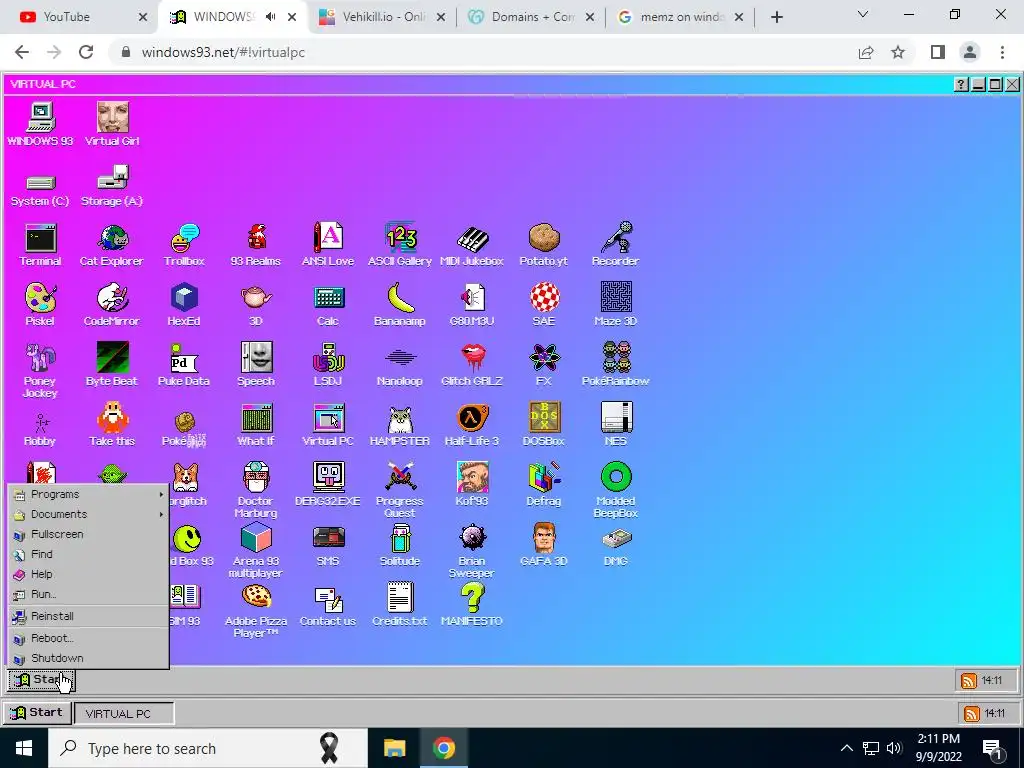Open the RSS feed icon in outer tray
Viewport: 1024px width, 768px height.
972,713
